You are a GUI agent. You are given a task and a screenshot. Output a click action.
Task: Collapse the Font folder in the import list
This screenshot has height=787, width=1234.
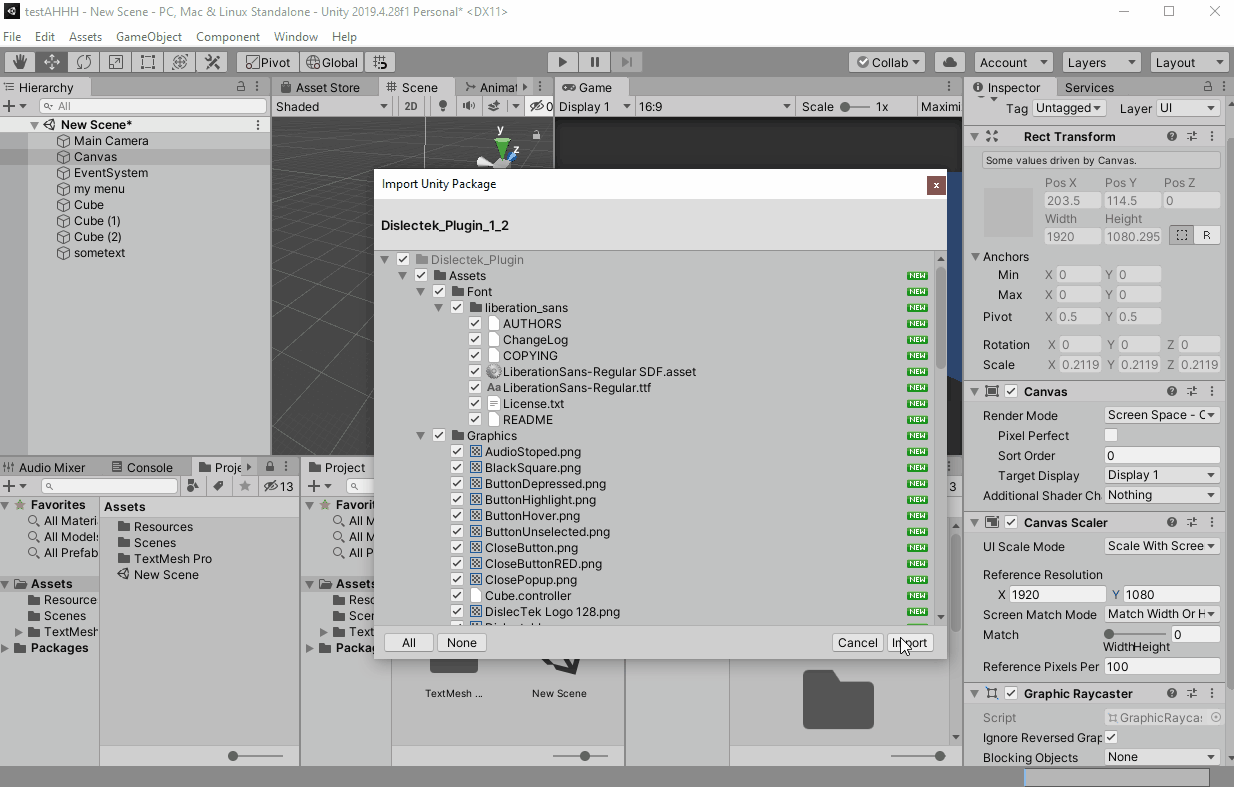421,292
